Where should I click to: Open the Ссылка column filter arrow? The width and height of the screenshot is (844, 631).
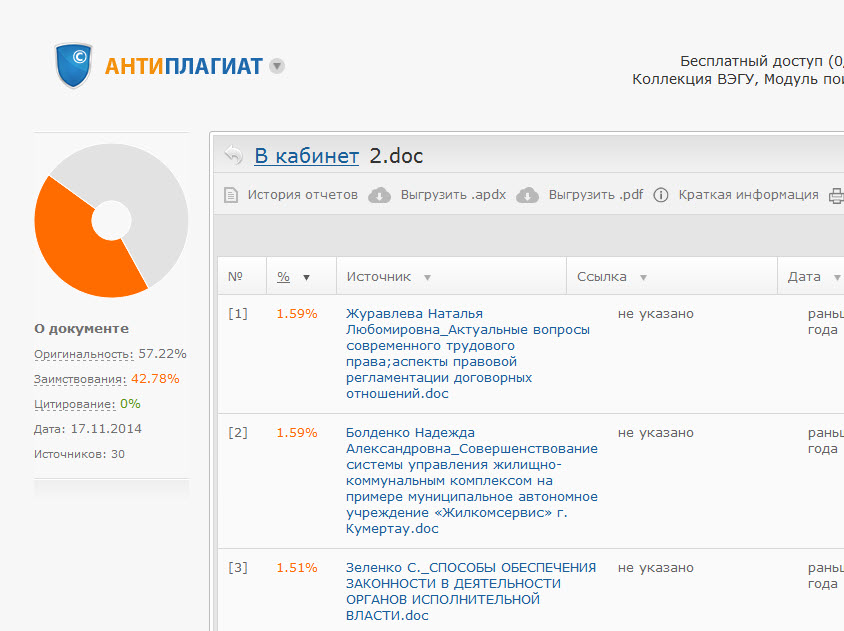click(x=643, y=277)
